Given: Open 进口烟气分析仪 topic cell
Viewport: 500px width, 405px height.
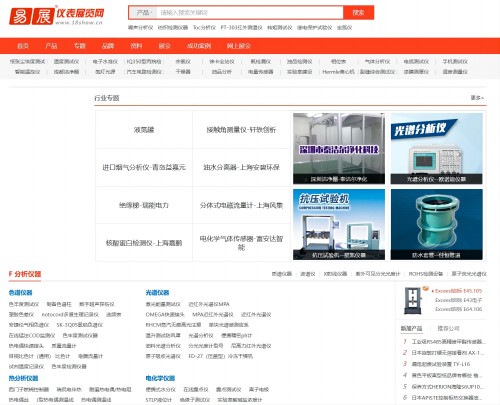Looking at the screenshot, I should [x=144, y=167].
